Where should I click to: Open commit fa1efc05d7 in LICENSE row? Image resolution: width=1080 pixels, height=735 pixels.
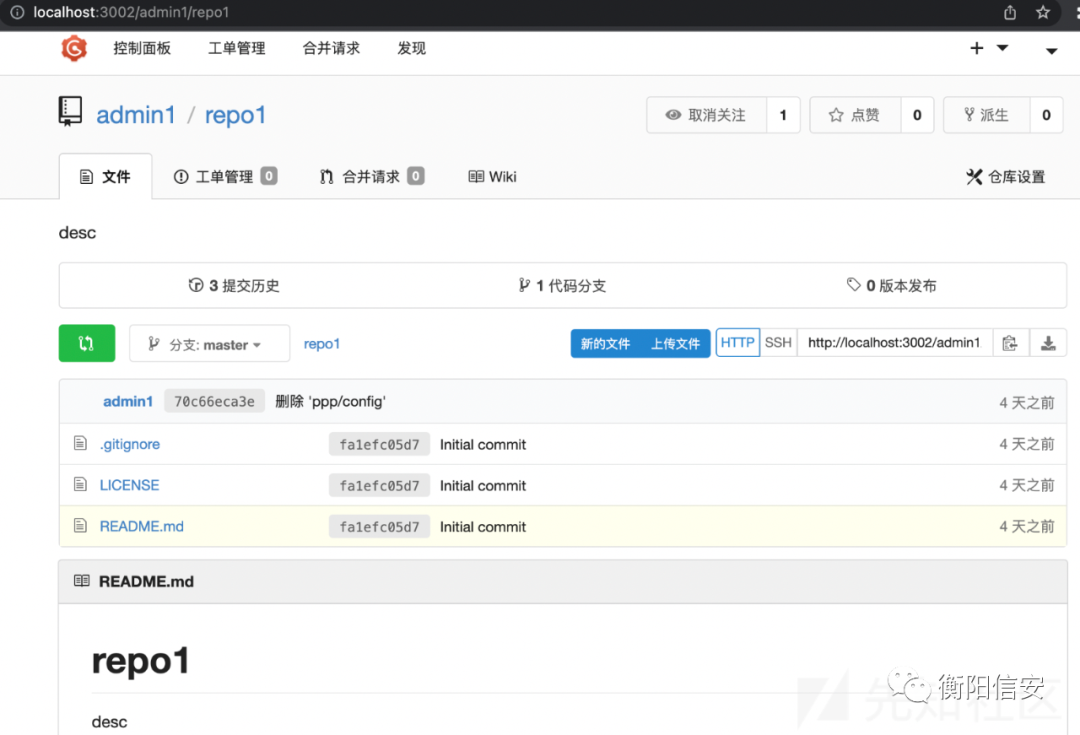tap(380, 486)
